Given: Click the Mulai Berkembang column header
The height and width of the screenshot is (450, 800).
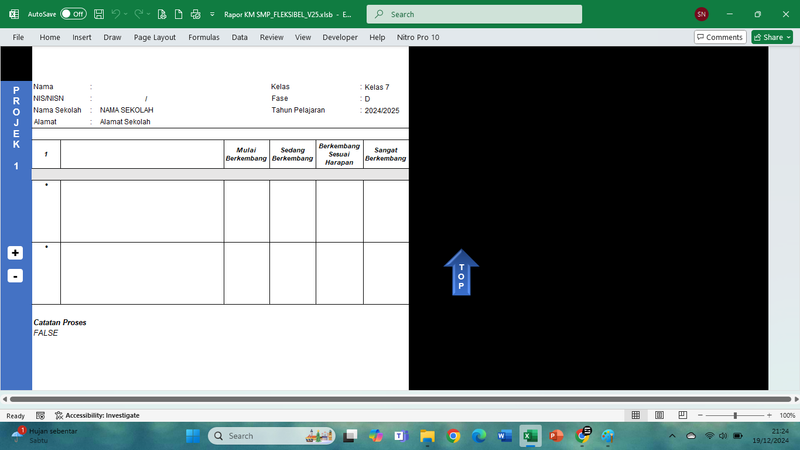Looking at the screenshot, I should click(x=246, y=154).
